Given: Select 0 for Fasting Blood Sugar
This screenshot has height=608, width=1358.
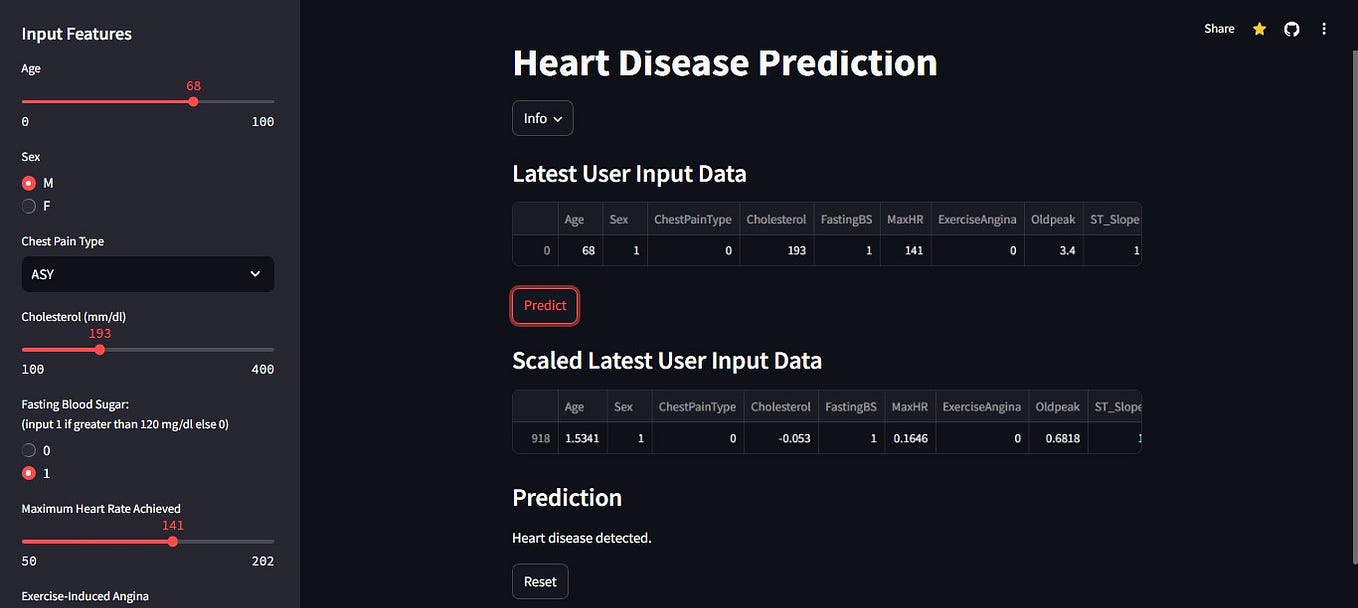Looking at the screenshot, I should click(x=29, y=450).
